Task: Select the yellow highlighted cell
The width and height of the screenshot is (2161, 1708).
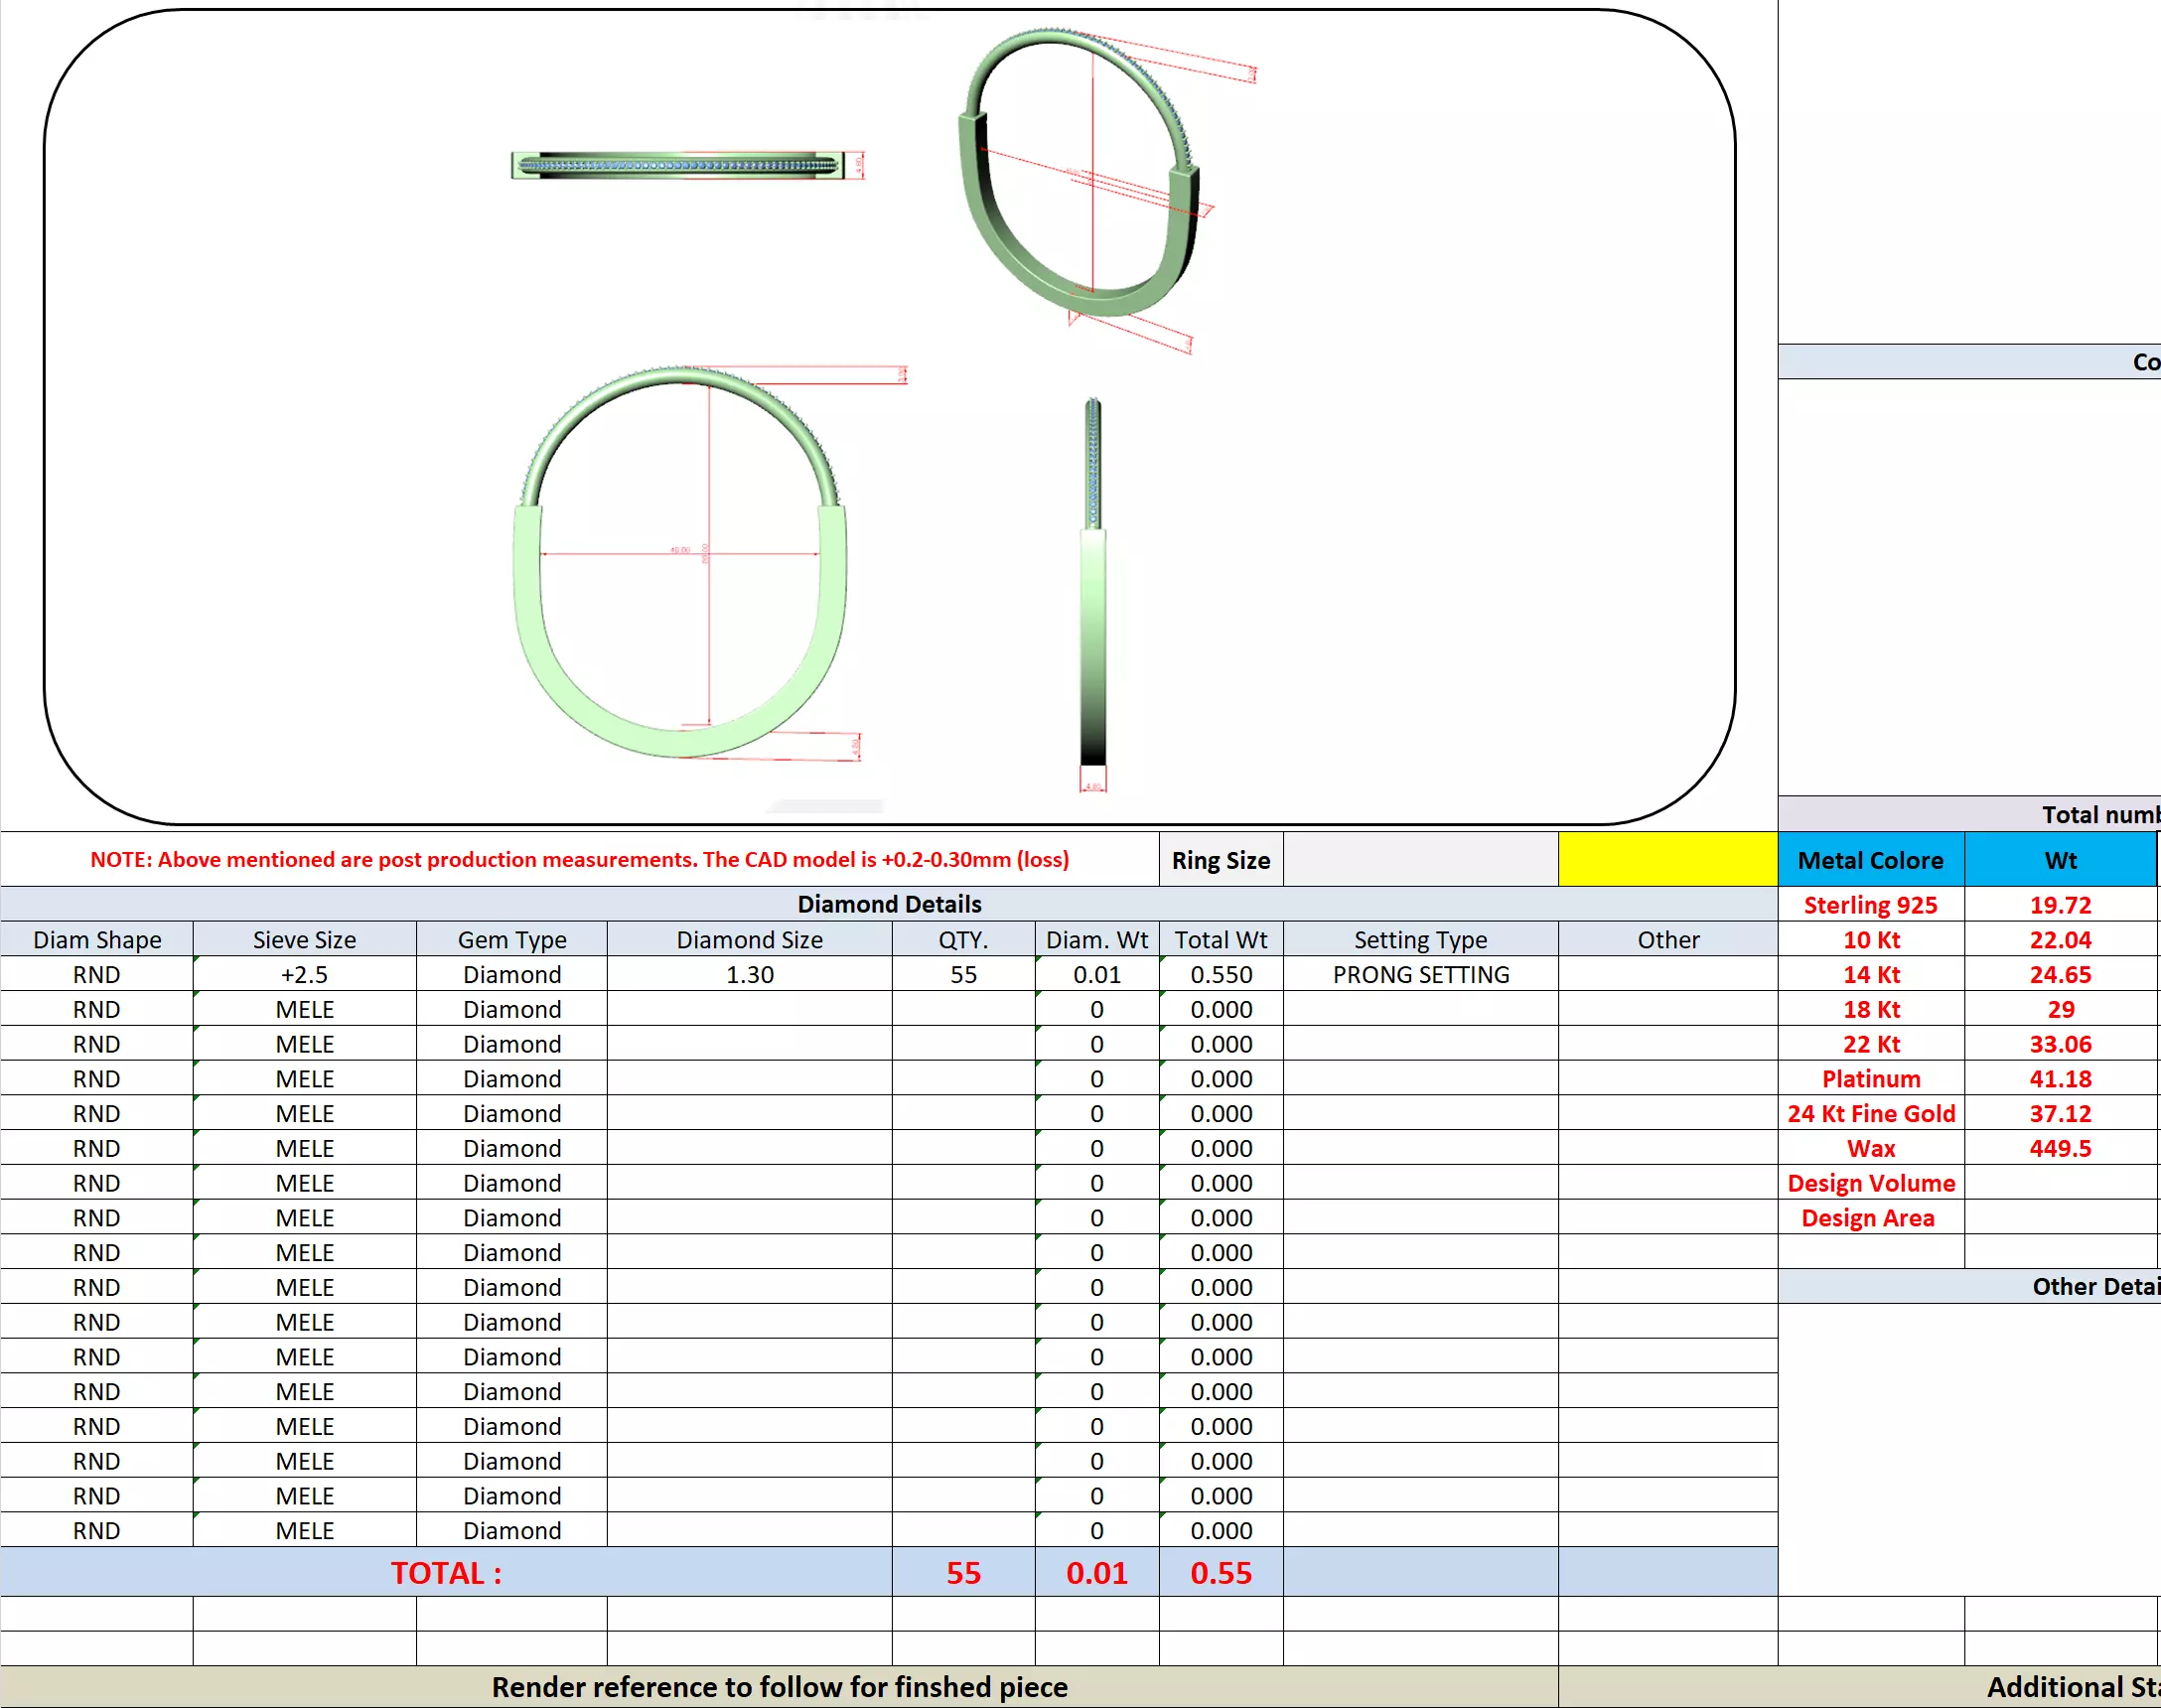Action: 1667,859
